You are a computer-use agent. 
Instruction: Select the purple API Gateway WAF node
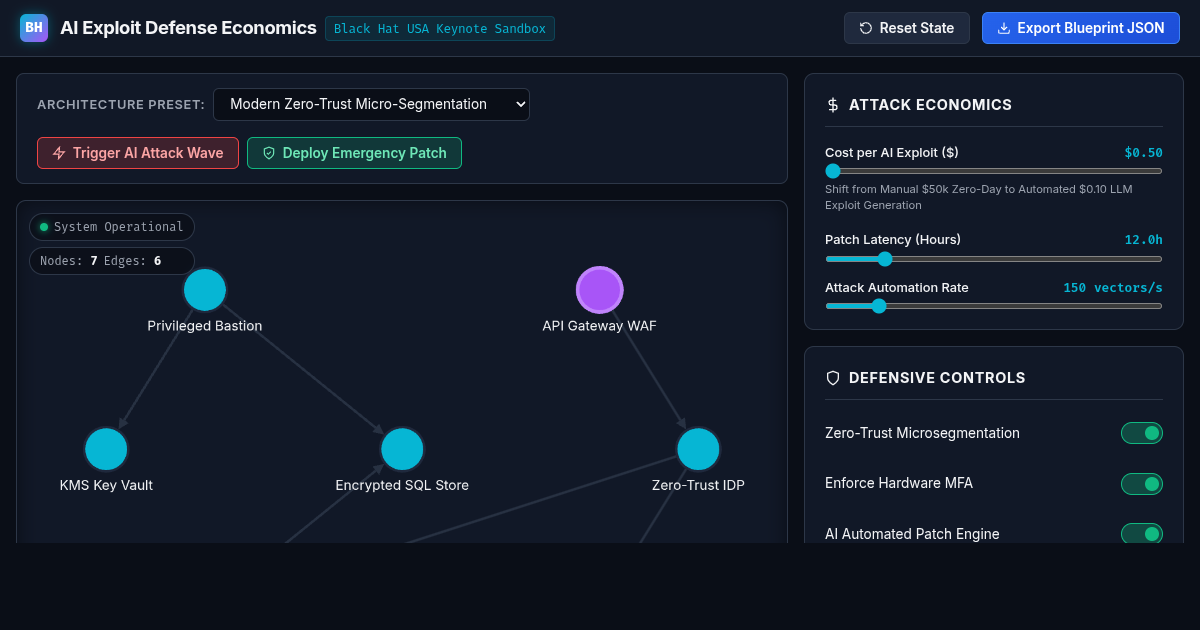pyautogui.click(x=600, y=290)
